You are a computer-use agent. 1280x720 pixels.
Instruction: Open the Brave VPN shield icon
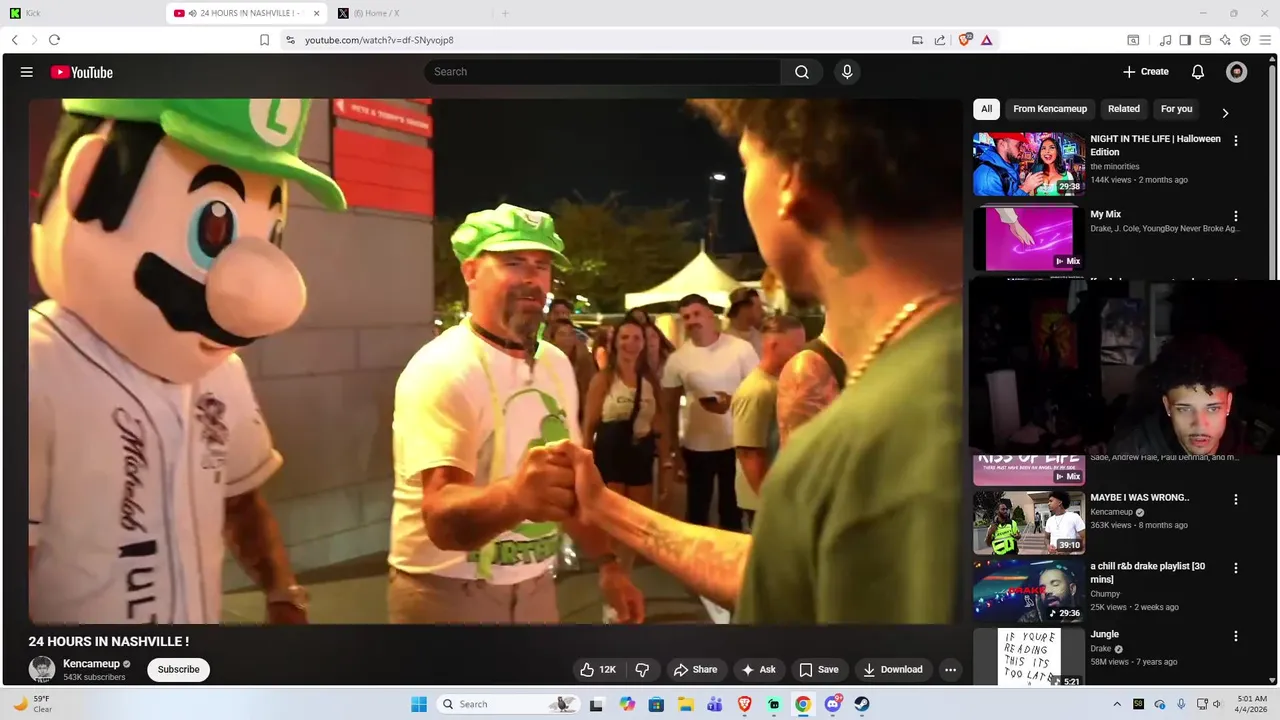pyautogui.click(x=1245, y=40)
